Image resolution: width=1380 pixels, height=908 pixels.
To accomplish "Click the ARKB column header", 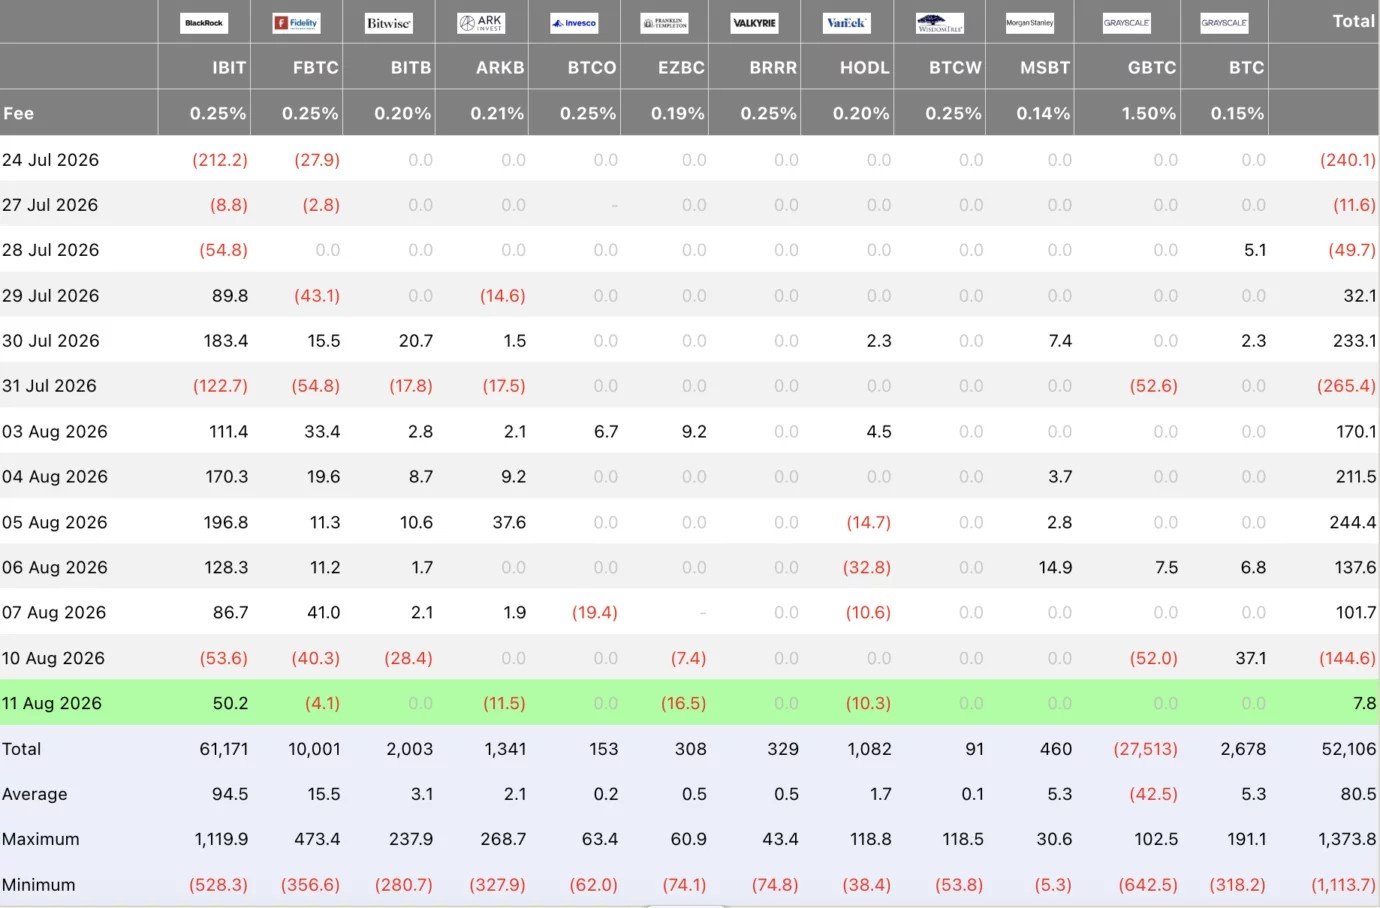I will 500,68.
